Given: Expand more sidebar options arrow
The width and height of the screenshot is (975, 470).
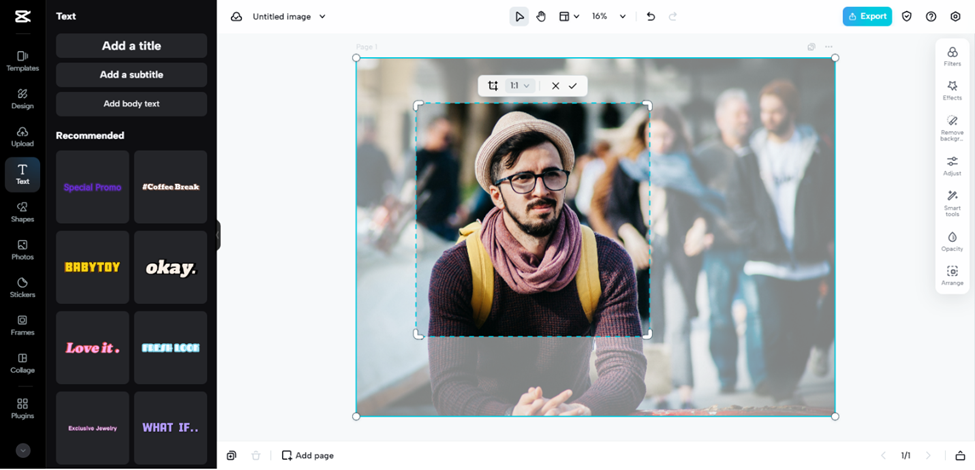Looking at the screenshot, I should pyautogui.click(x=23, y=451).
